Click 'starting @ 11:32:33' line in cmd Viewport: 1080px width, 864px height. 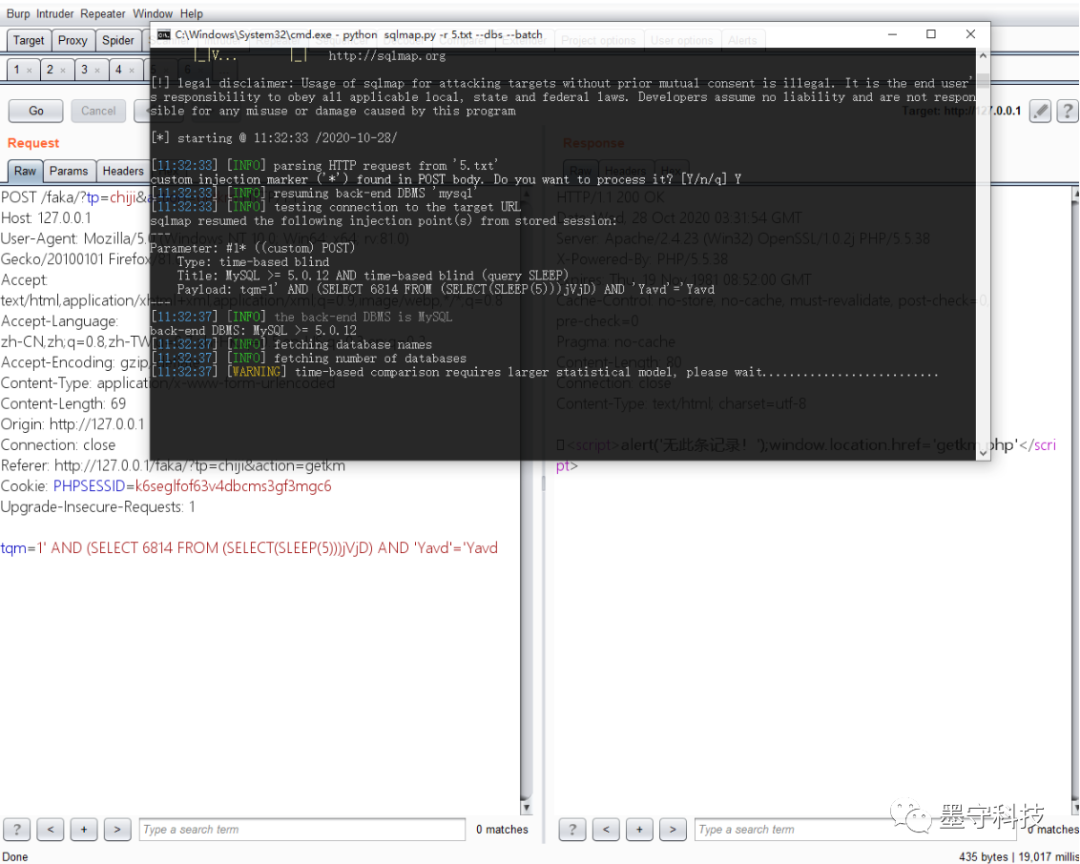(x=274, y=138)
